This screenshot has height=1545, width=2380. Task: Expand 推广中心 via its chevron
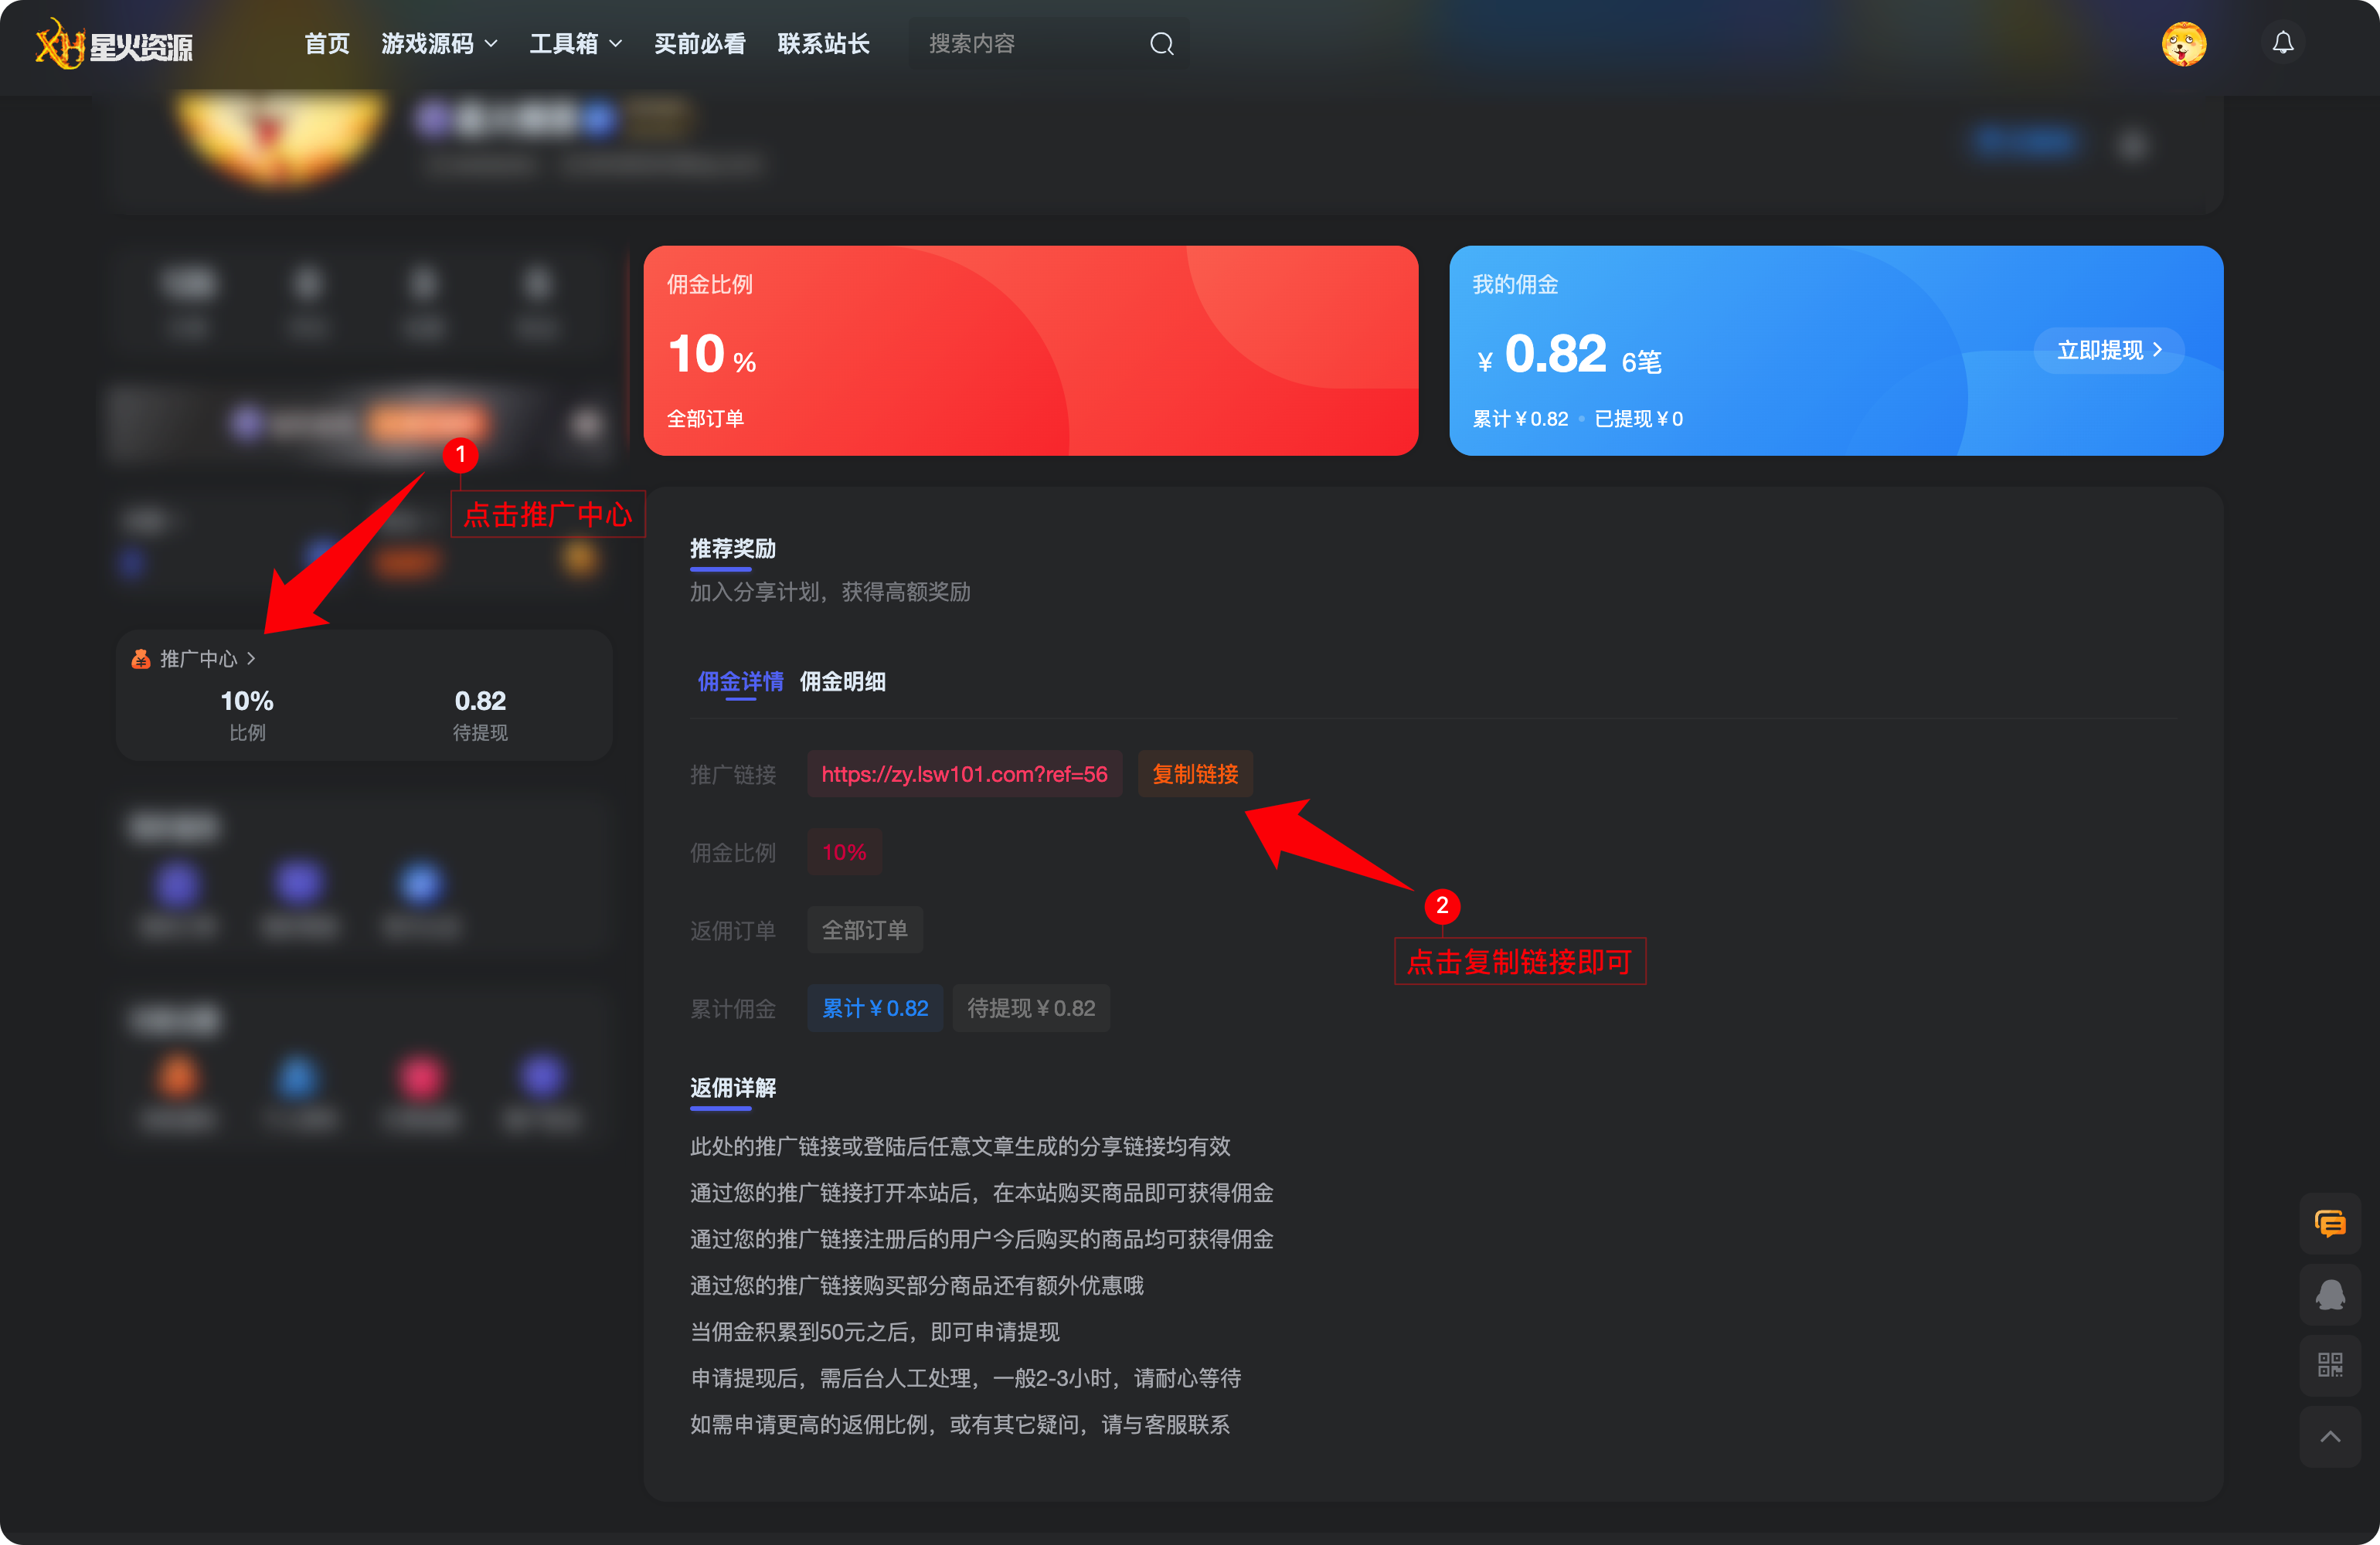(251, 658)
